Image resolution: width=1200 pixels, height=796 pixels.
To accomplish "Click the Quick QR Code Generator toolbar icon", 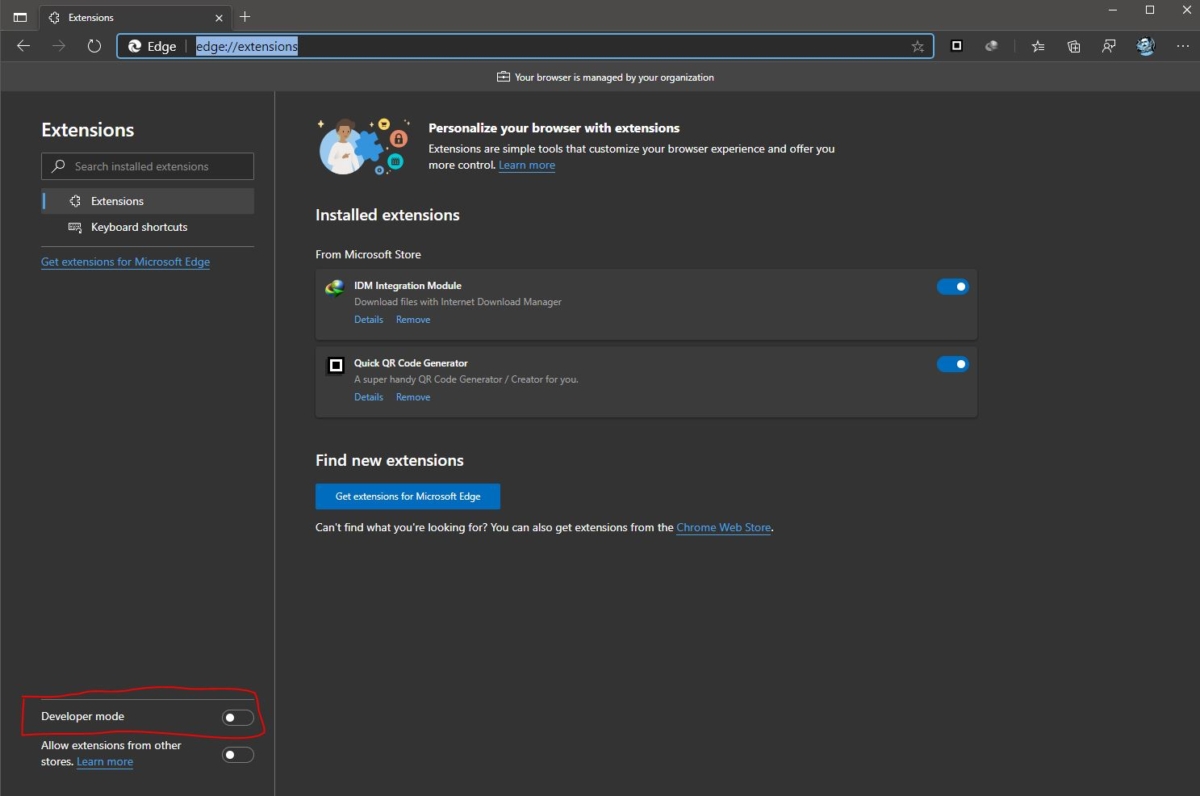I will coord(956,46).
